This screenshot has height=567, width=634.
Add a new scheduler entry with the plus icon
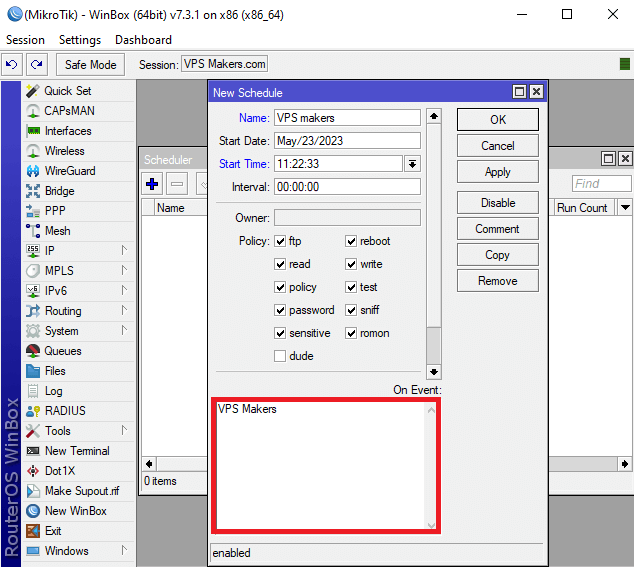(x=152, y=184)
